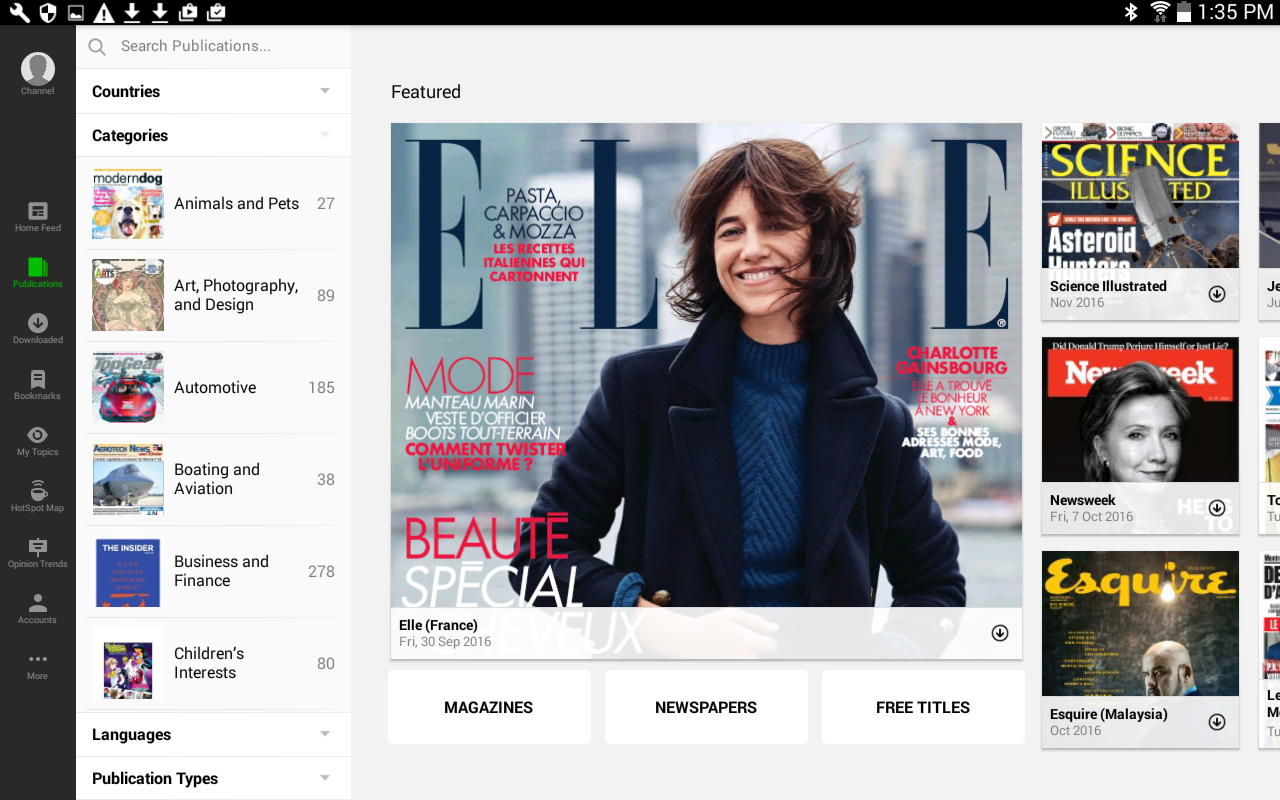
Task: Open the HotSpot Map
Action: [37, 494]
